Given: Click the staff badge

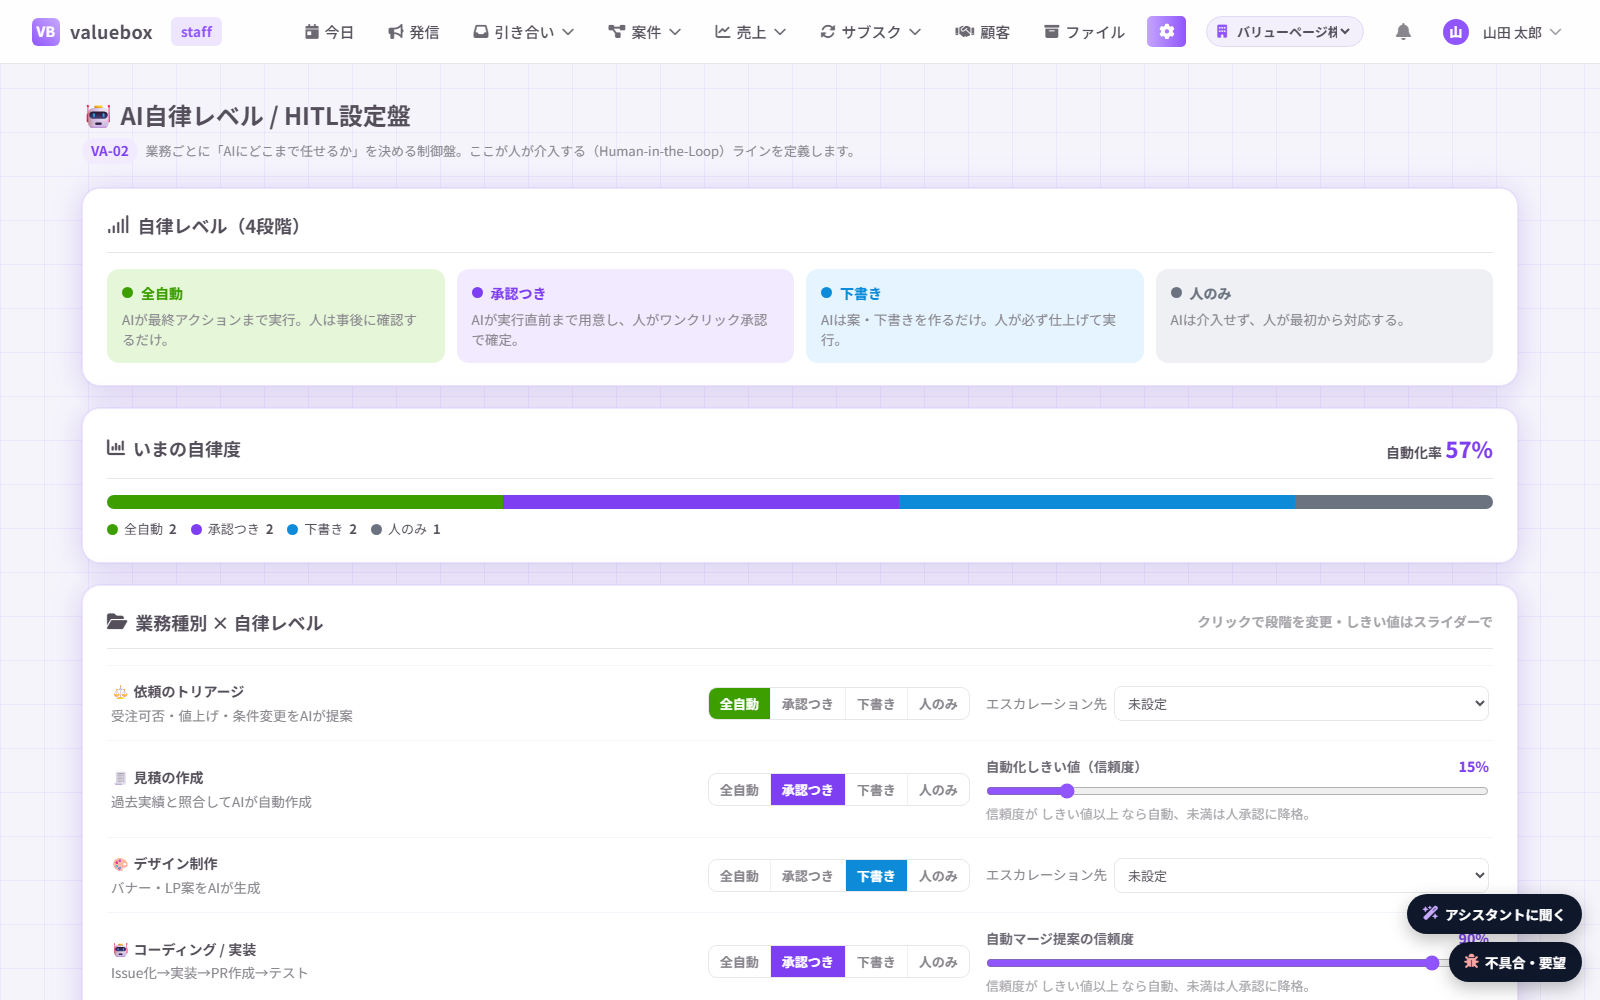Looking at the screenshot, I should click(x=196, y=32).
